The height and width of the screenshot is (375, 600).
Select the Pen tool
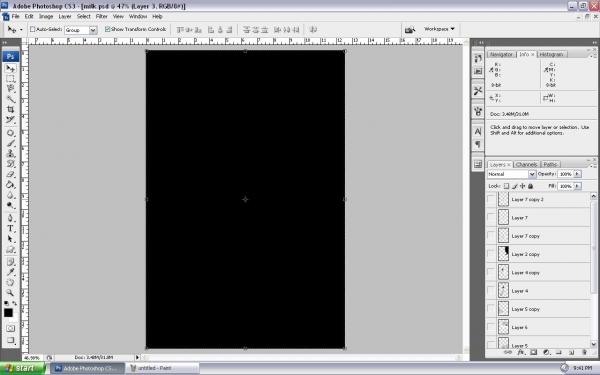[10, 218]
